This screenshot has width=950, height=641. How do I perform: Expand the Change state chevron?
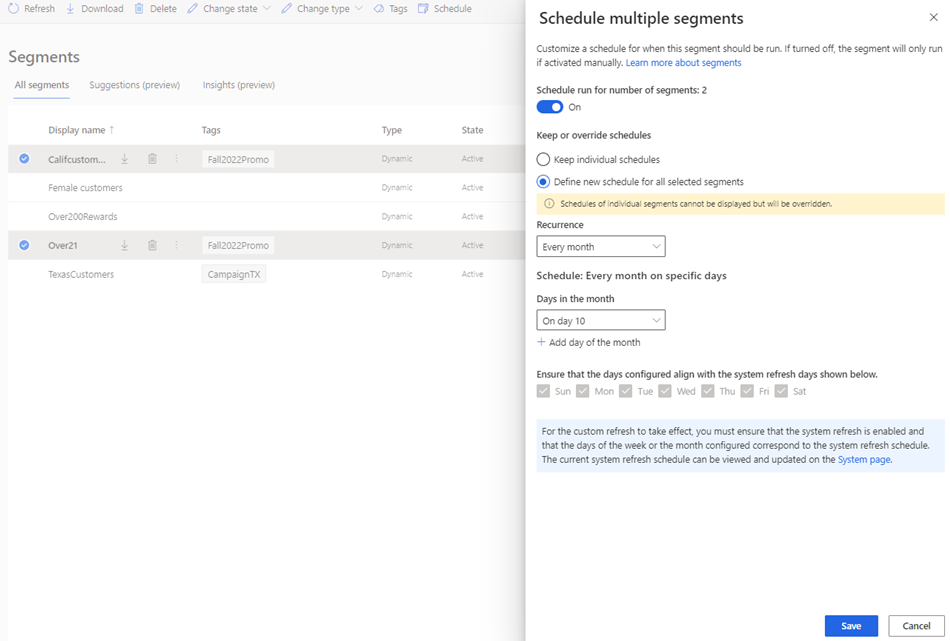pos(267,8)
